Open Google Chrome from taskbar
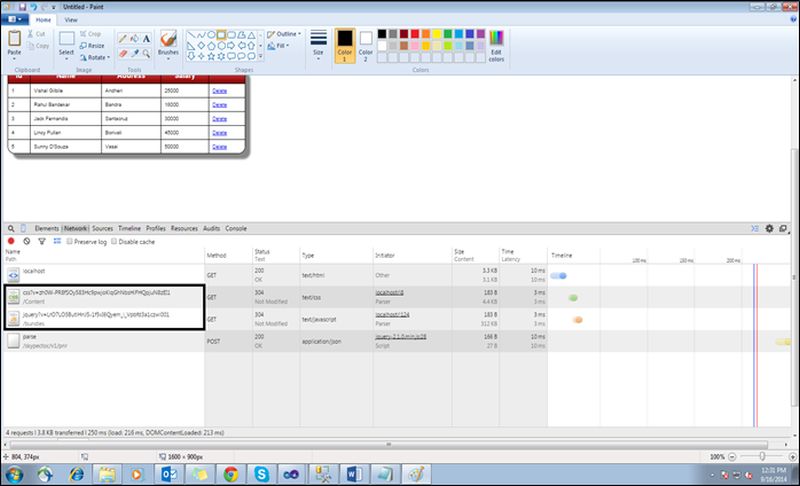The height and width of the screenshot is (486, 800). point(231,475)
